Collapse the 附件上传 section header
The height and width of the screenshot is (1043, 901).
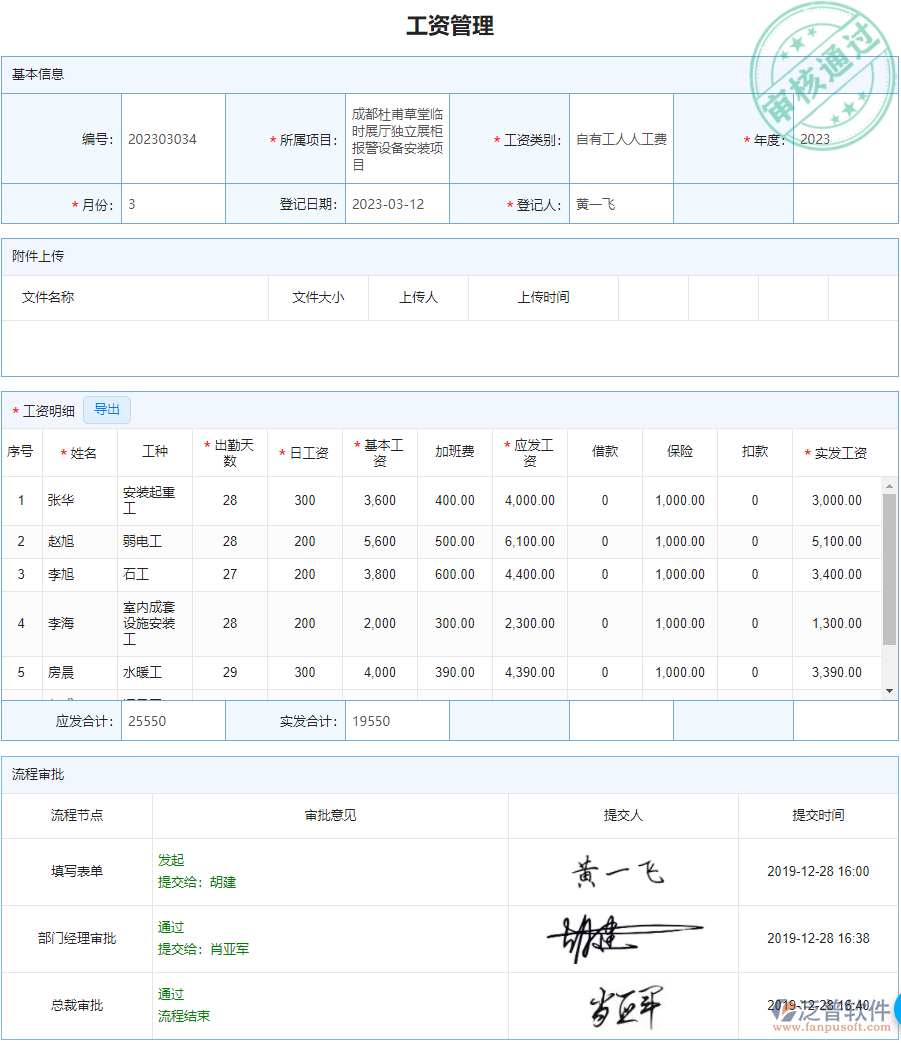coord(36,257)
